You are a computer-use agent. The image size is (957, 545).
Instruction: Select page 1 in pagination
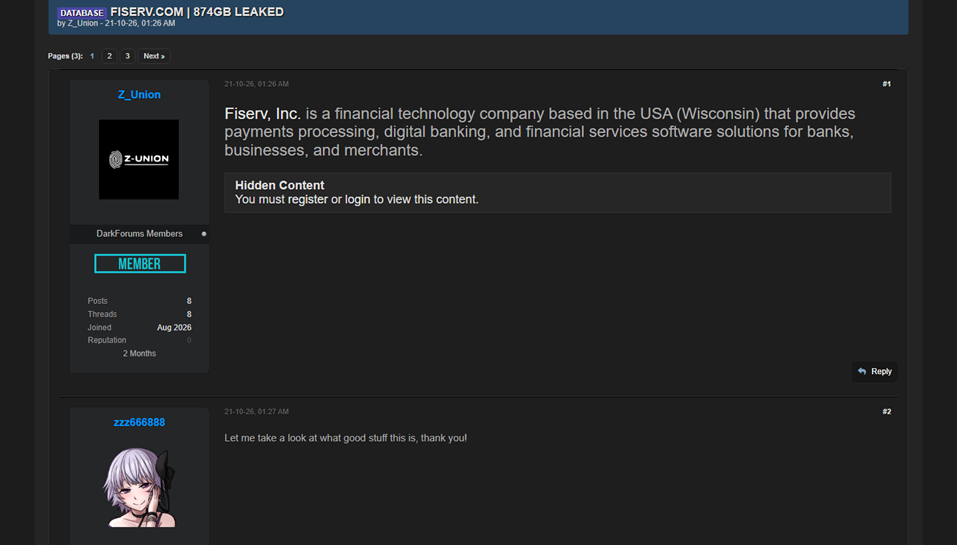pyautogui.click(x=92, y=56)
